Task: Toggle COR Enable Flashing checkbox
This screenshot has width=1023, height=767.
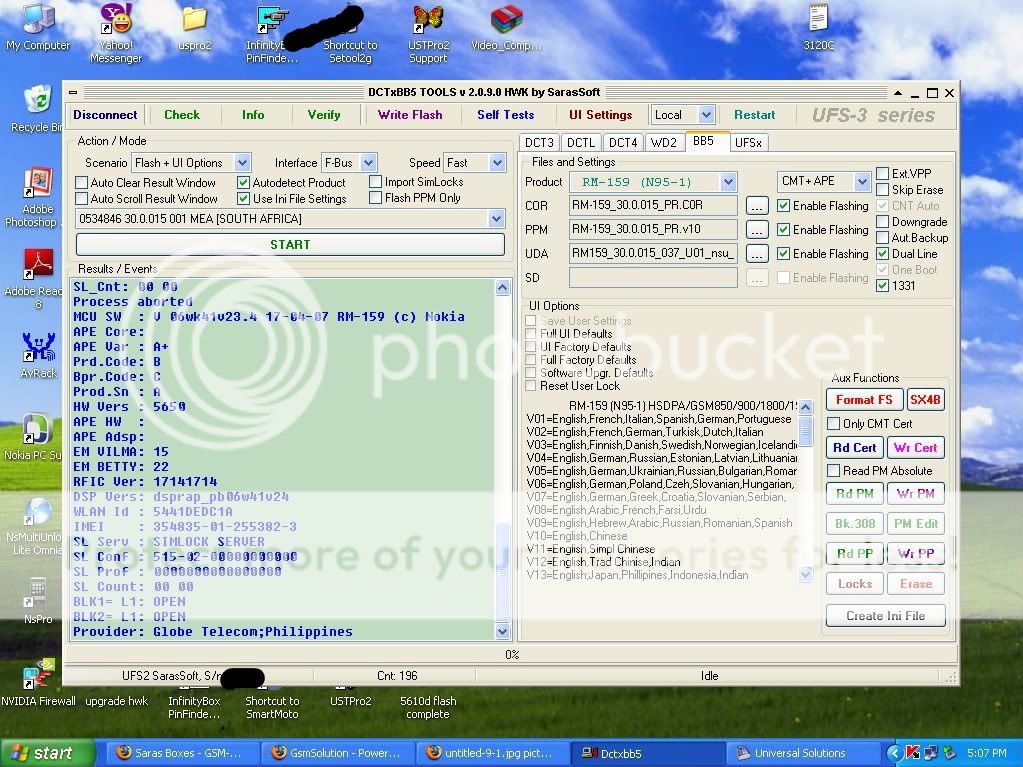Action: 784,205
